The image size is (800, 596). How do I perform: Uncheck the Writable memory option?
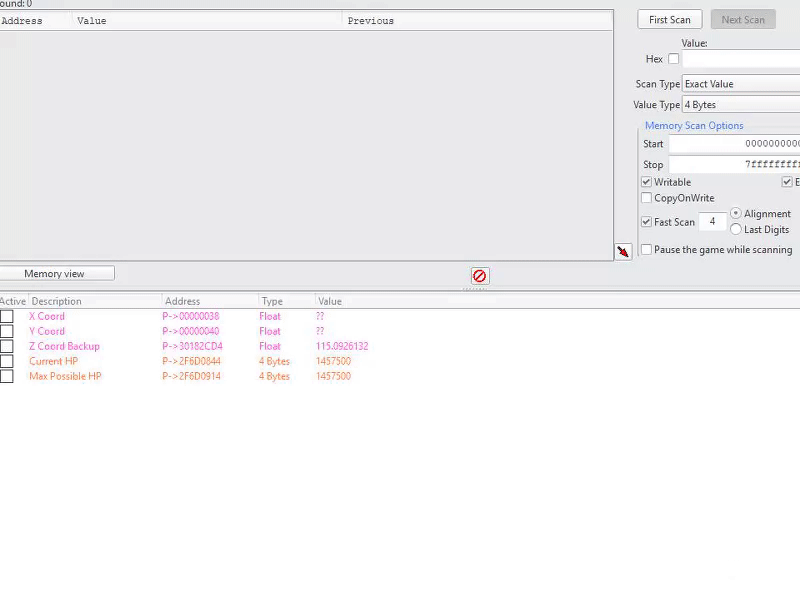tap(648, 182)
